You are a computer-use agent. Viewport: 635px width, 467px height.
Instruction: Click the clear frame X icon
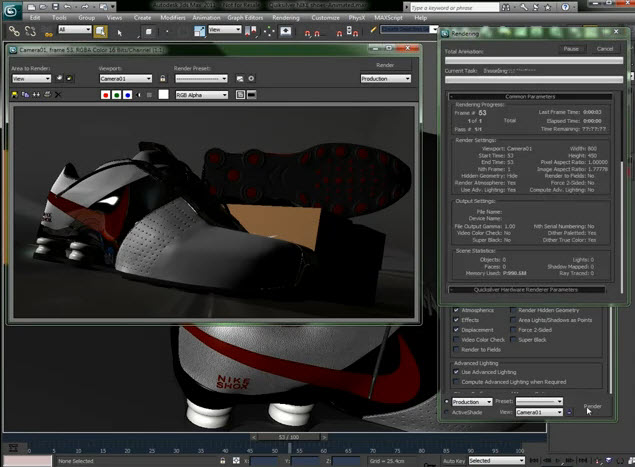(x=57, y=95)
